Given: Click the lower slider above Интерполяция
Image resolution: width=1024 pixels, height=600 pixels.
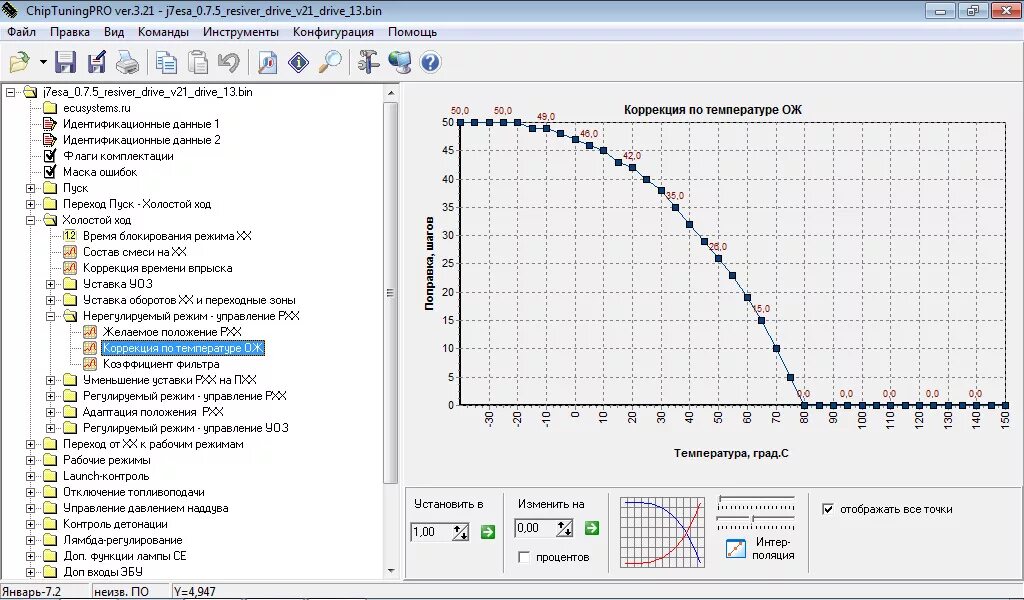Looking at the screenshot, I should (x=756, y=522).
